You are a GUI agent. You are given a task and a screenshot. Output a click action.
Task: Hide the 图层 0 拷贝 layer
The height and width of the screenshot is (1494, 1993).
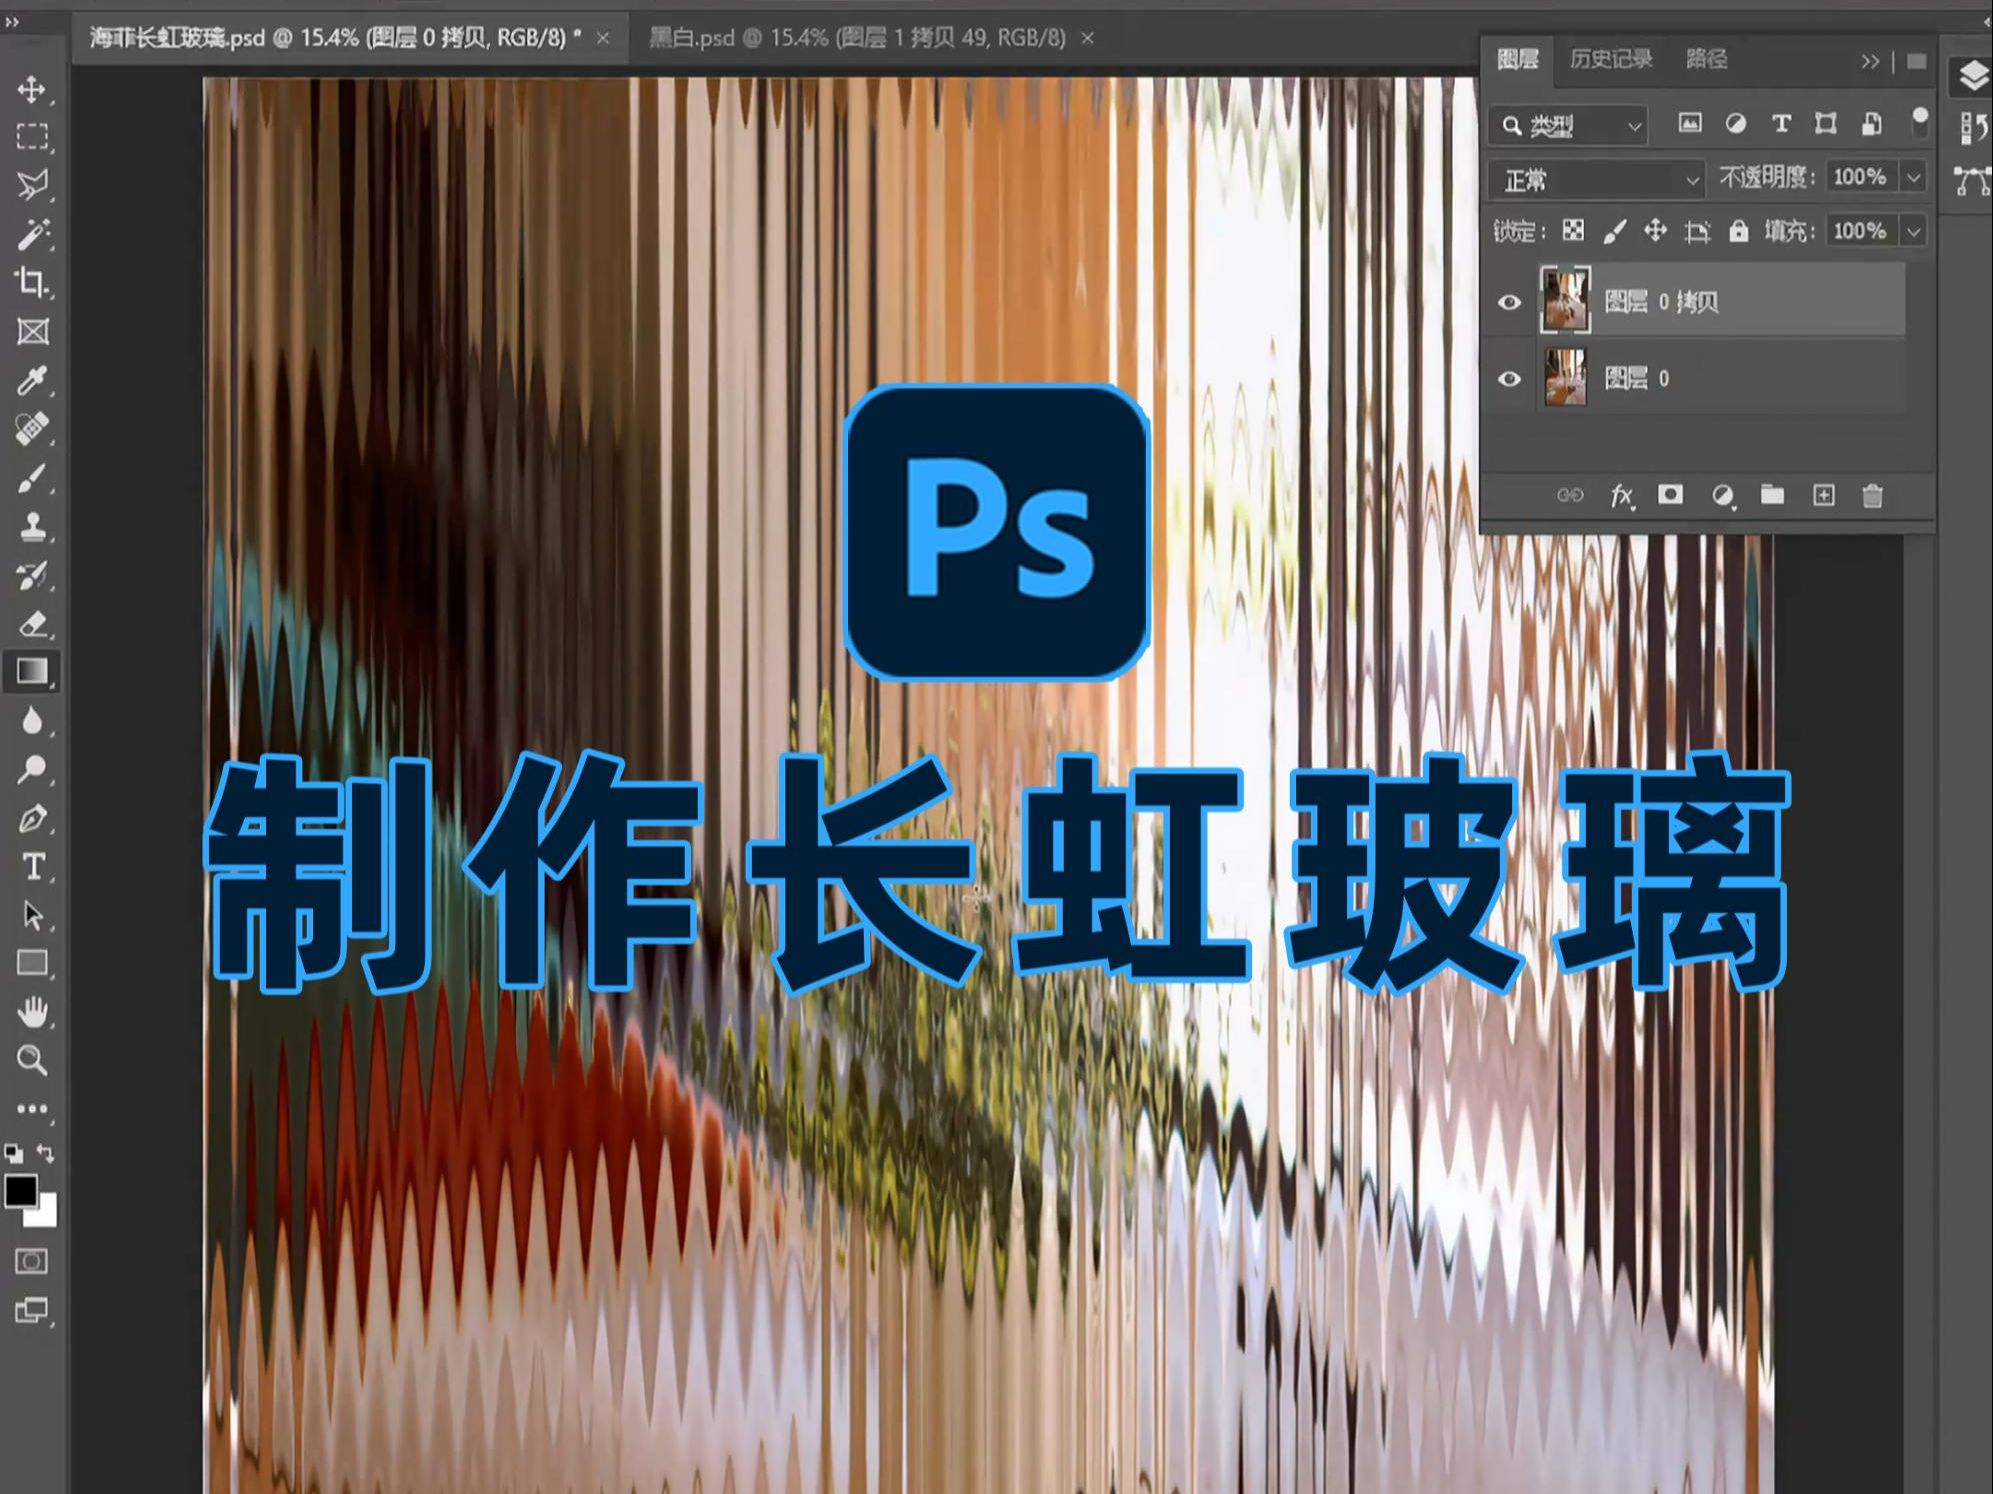coord(1509,302)
